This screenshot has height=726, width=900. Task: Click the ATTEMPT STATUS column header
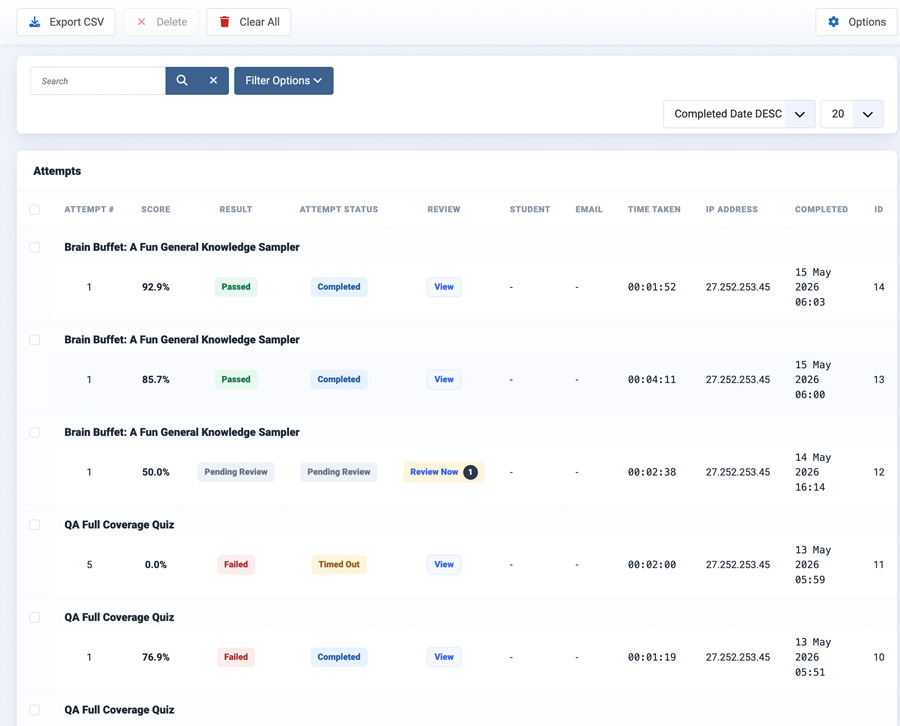pos(339,209)
